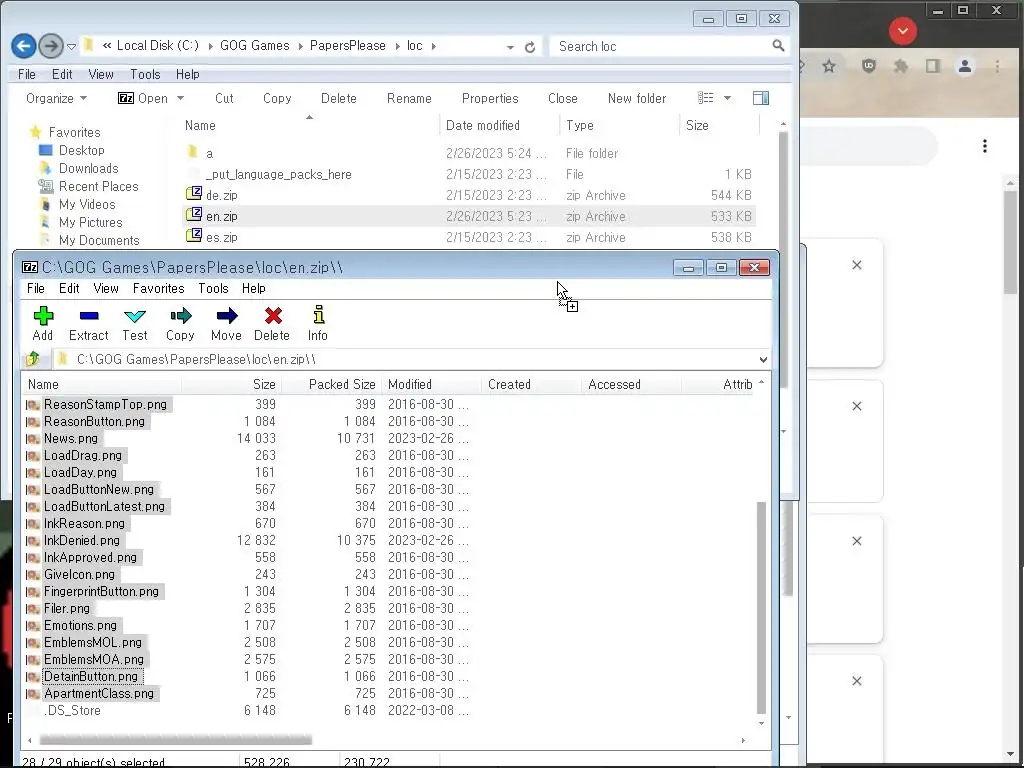Open the browser profile avatar icon
Screen dimensions: 1024x768
[965, 66]
